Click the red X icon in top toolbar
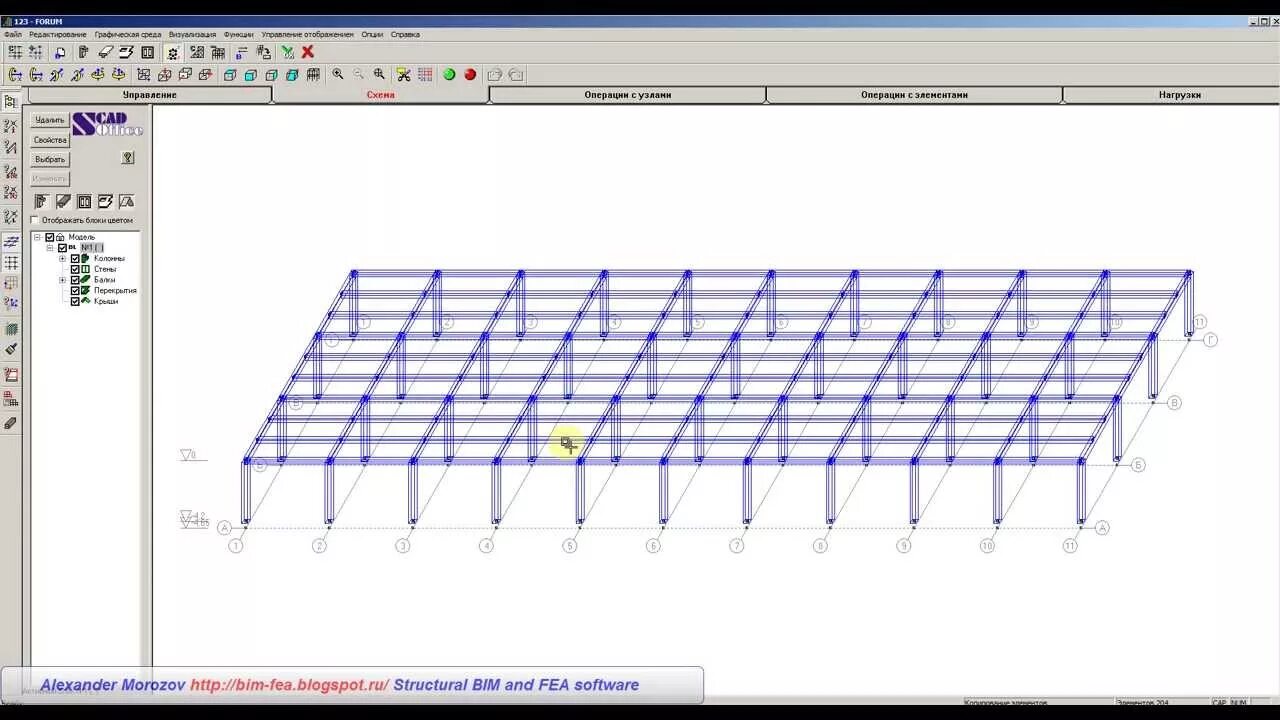This screenshot has height=720, width=1280. pyautogui.click(x=307, y=52)
